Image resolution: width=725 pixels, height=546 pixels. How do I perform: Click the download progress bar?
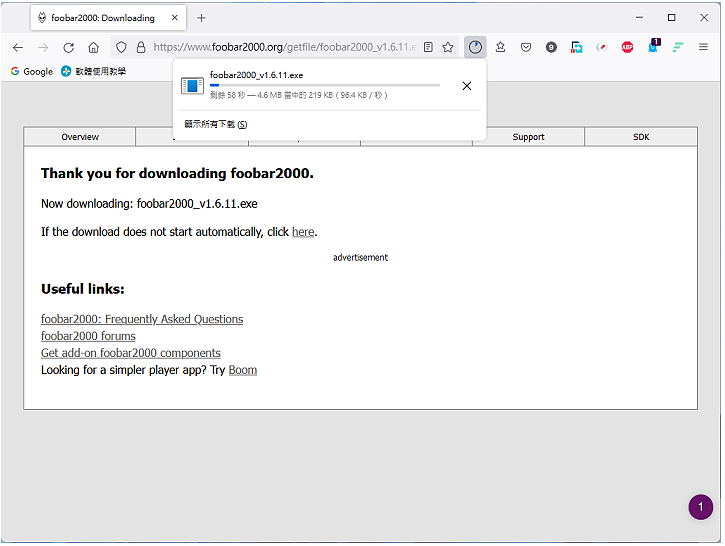[325, 85]
